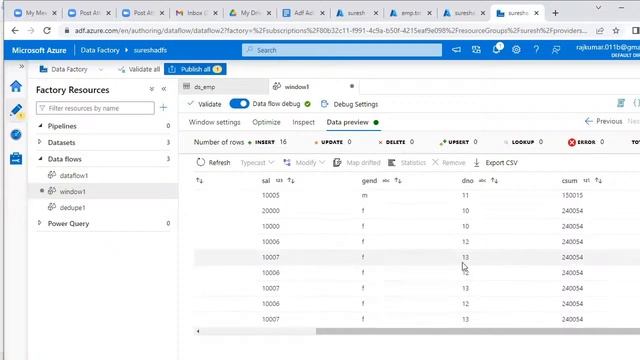Viewport: 640px width, 360px height.
Task: Open the Author pencil icon in sidebar
Action: [16, 111]
